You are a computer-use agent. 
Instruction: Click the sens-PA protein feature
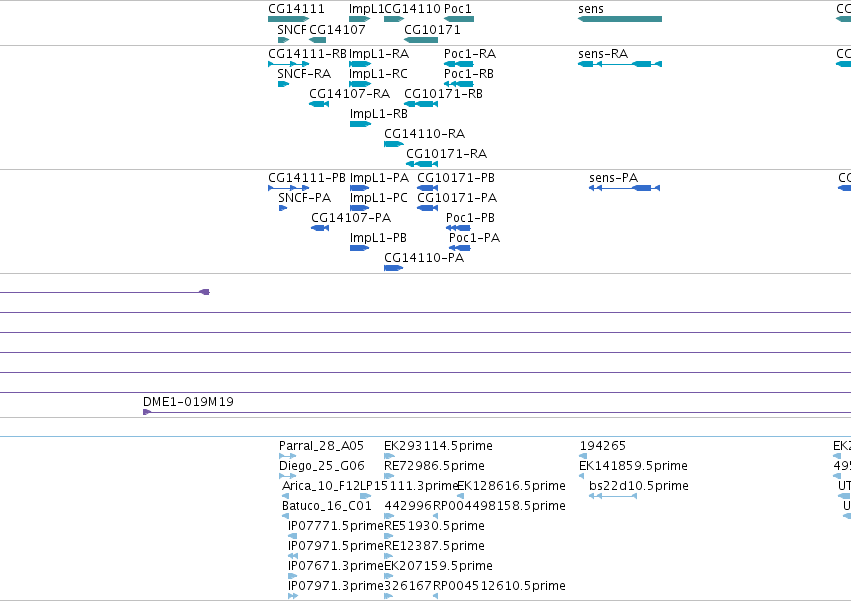(x=624, y=188)
